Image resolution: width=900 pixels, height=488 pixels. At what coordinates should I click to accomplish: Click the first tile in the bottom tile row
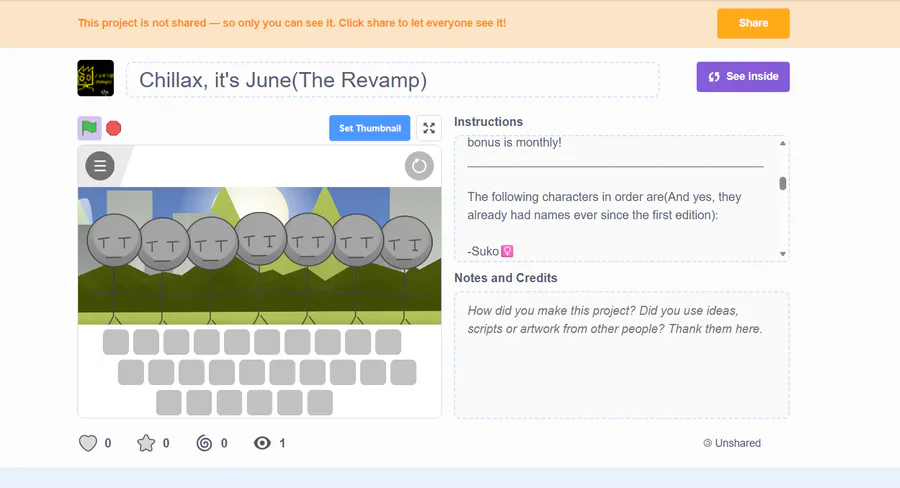[169, 402]
